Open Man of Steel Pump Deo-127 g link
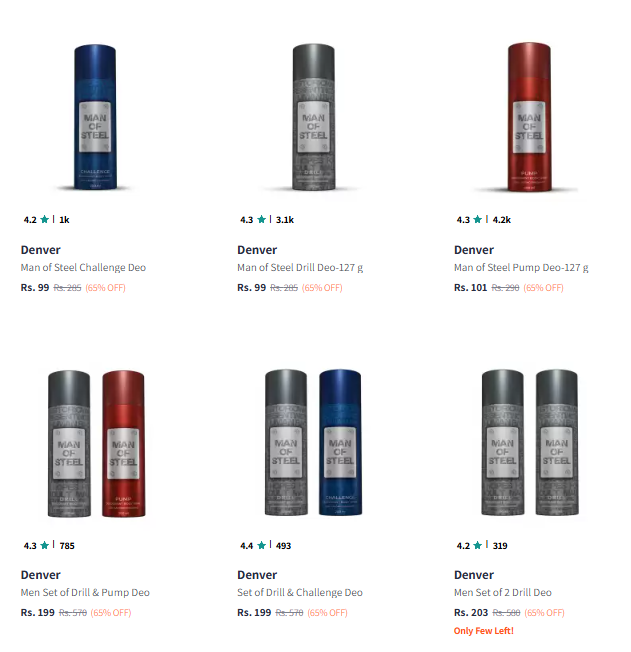Screen dimensions: 631x652 pos(521,267)
